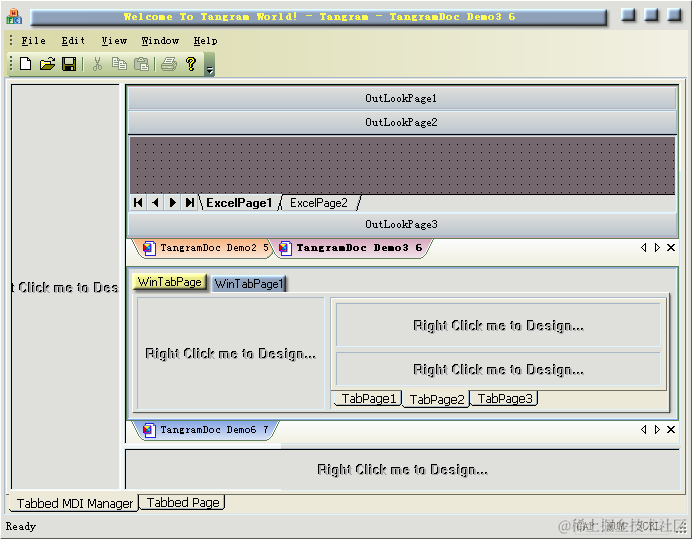This screenshot has height=539, width=692.
Task: Click the New document toolbar icon
Action: (26, 64)
